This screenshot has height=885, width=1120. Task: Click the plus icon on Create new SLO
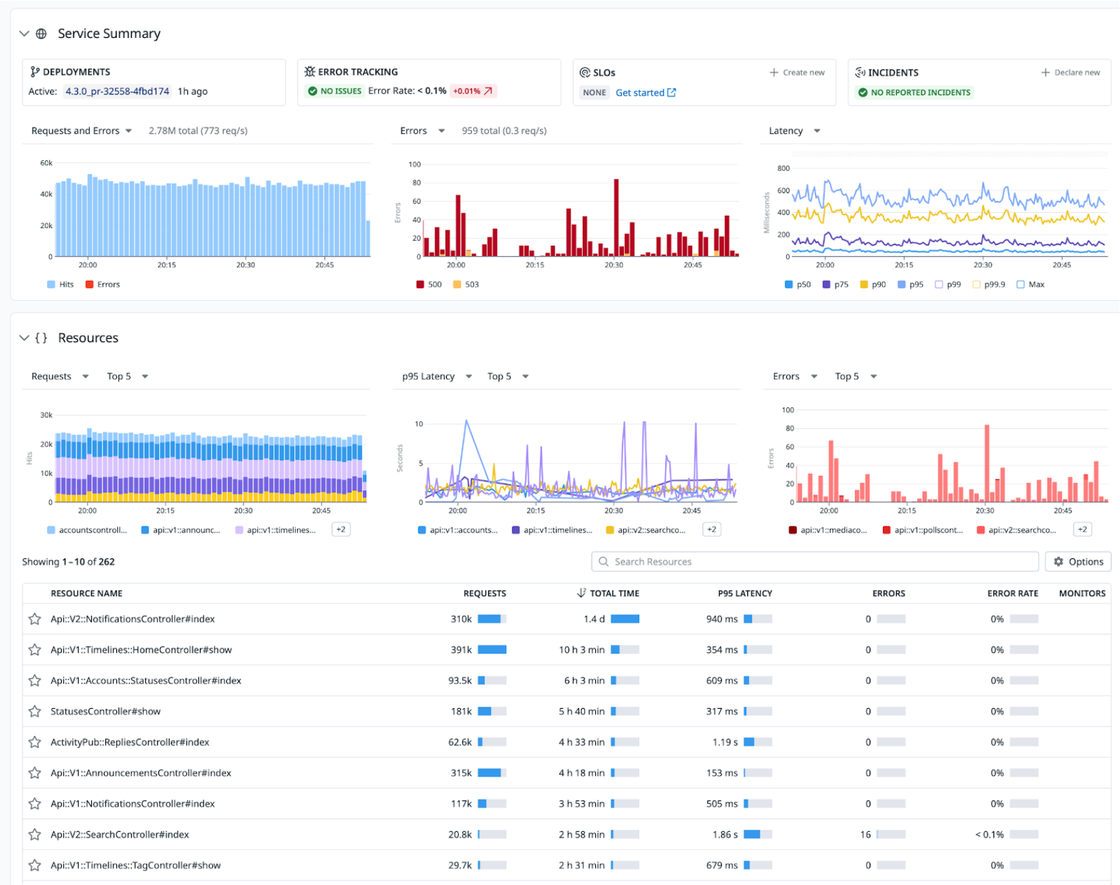click(775, 72)
